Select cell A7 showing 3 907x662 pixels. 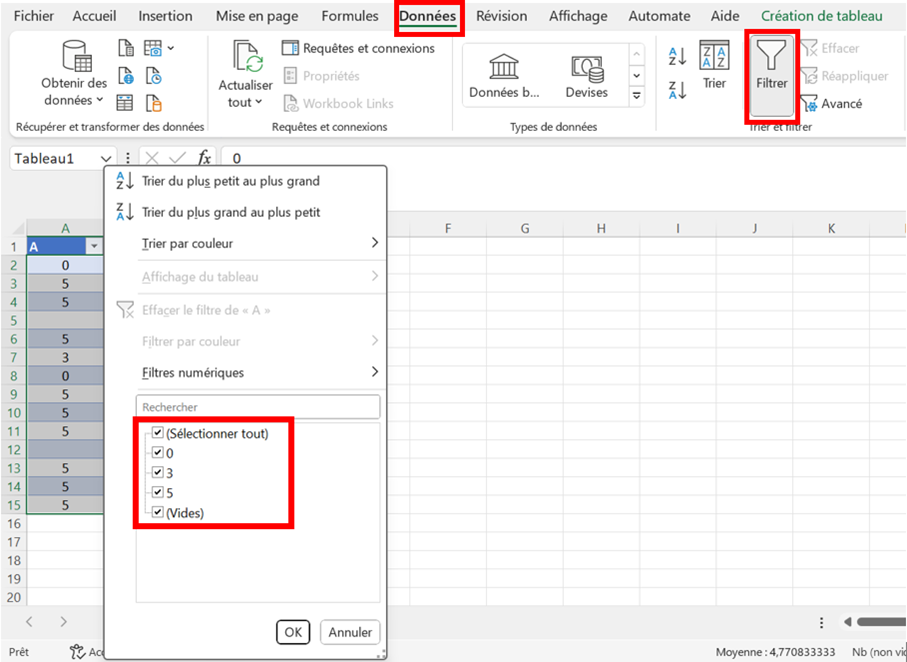65,358
